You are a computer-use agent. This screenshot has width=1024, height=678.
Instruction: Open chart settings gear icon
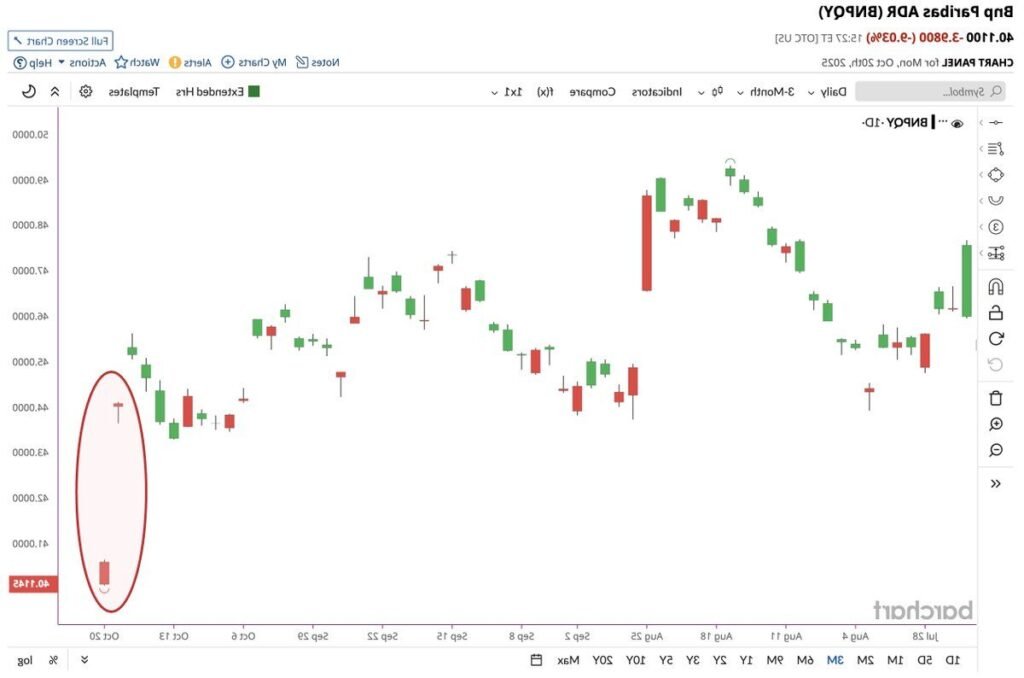(x=86, y=92)
